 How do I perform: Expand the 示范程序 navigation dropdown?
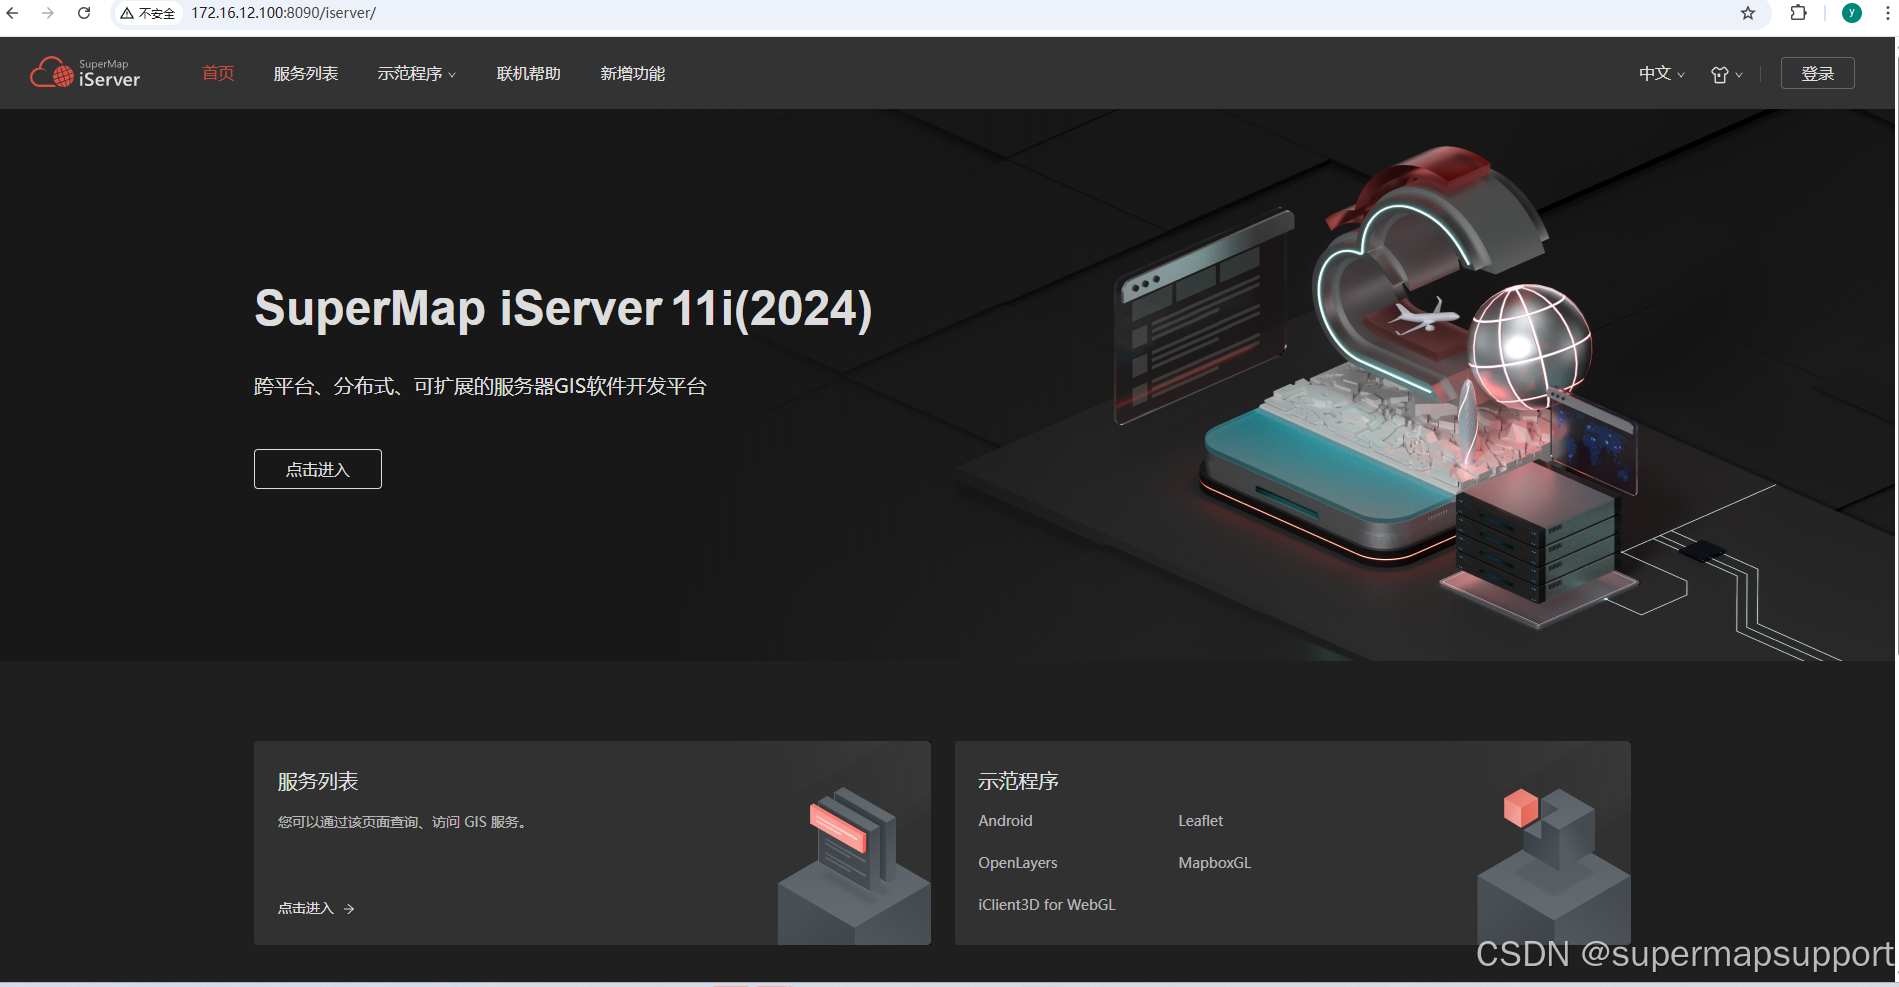click(416, 73)
